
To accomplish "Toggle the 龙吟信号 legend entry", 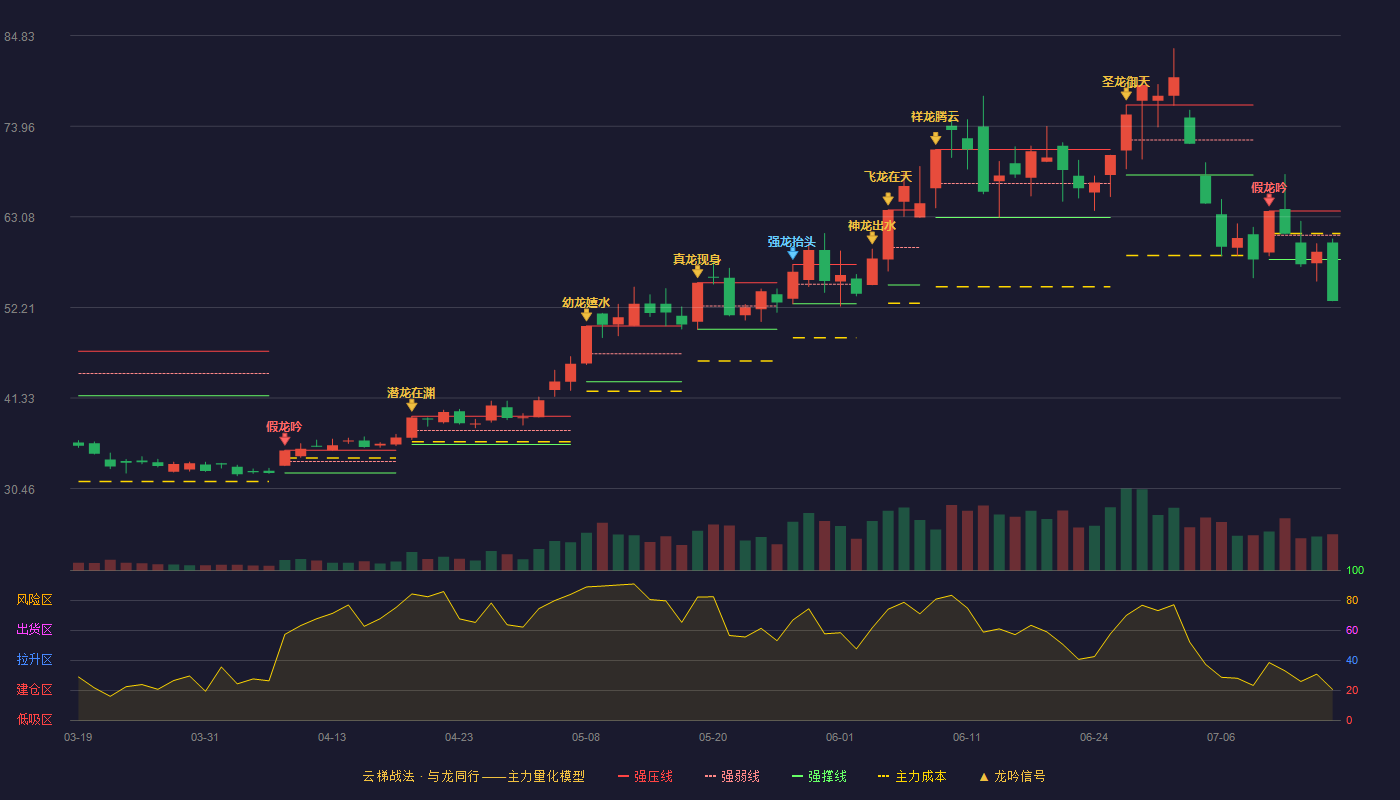I will [x=1011, y=776].
